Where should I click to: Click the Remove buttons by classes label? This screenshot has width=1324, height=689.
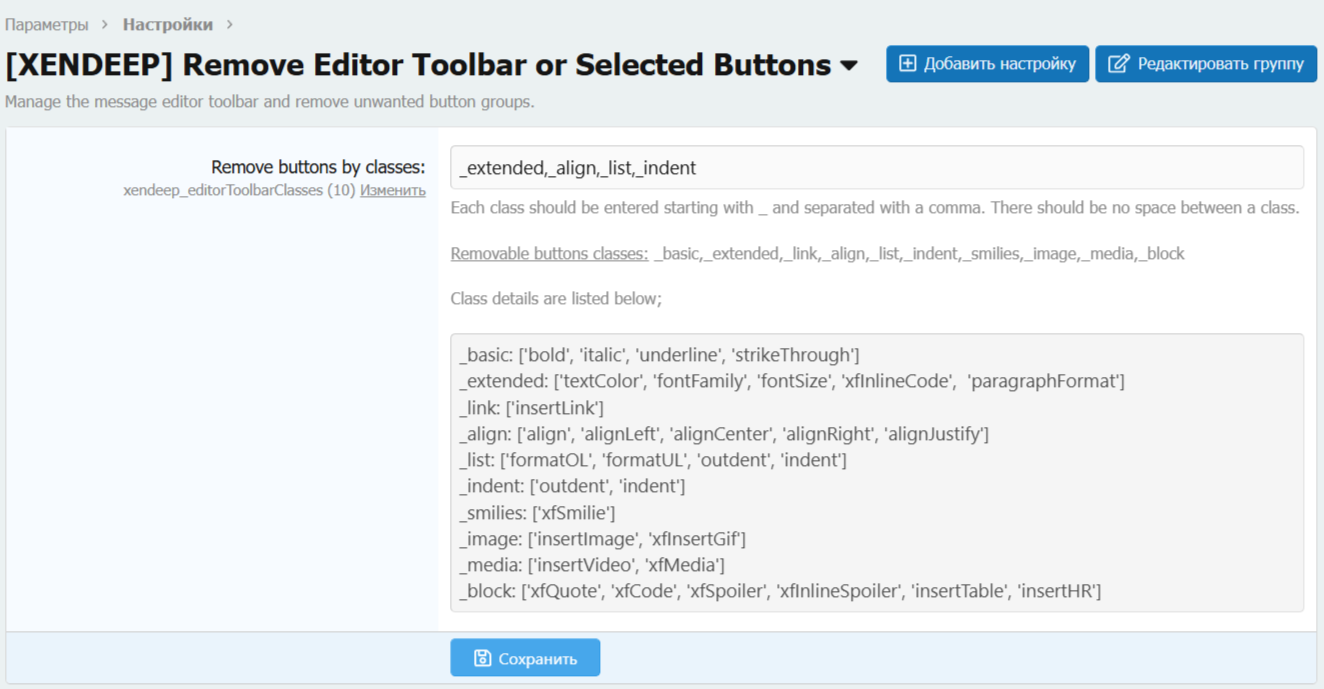(318, 167)
